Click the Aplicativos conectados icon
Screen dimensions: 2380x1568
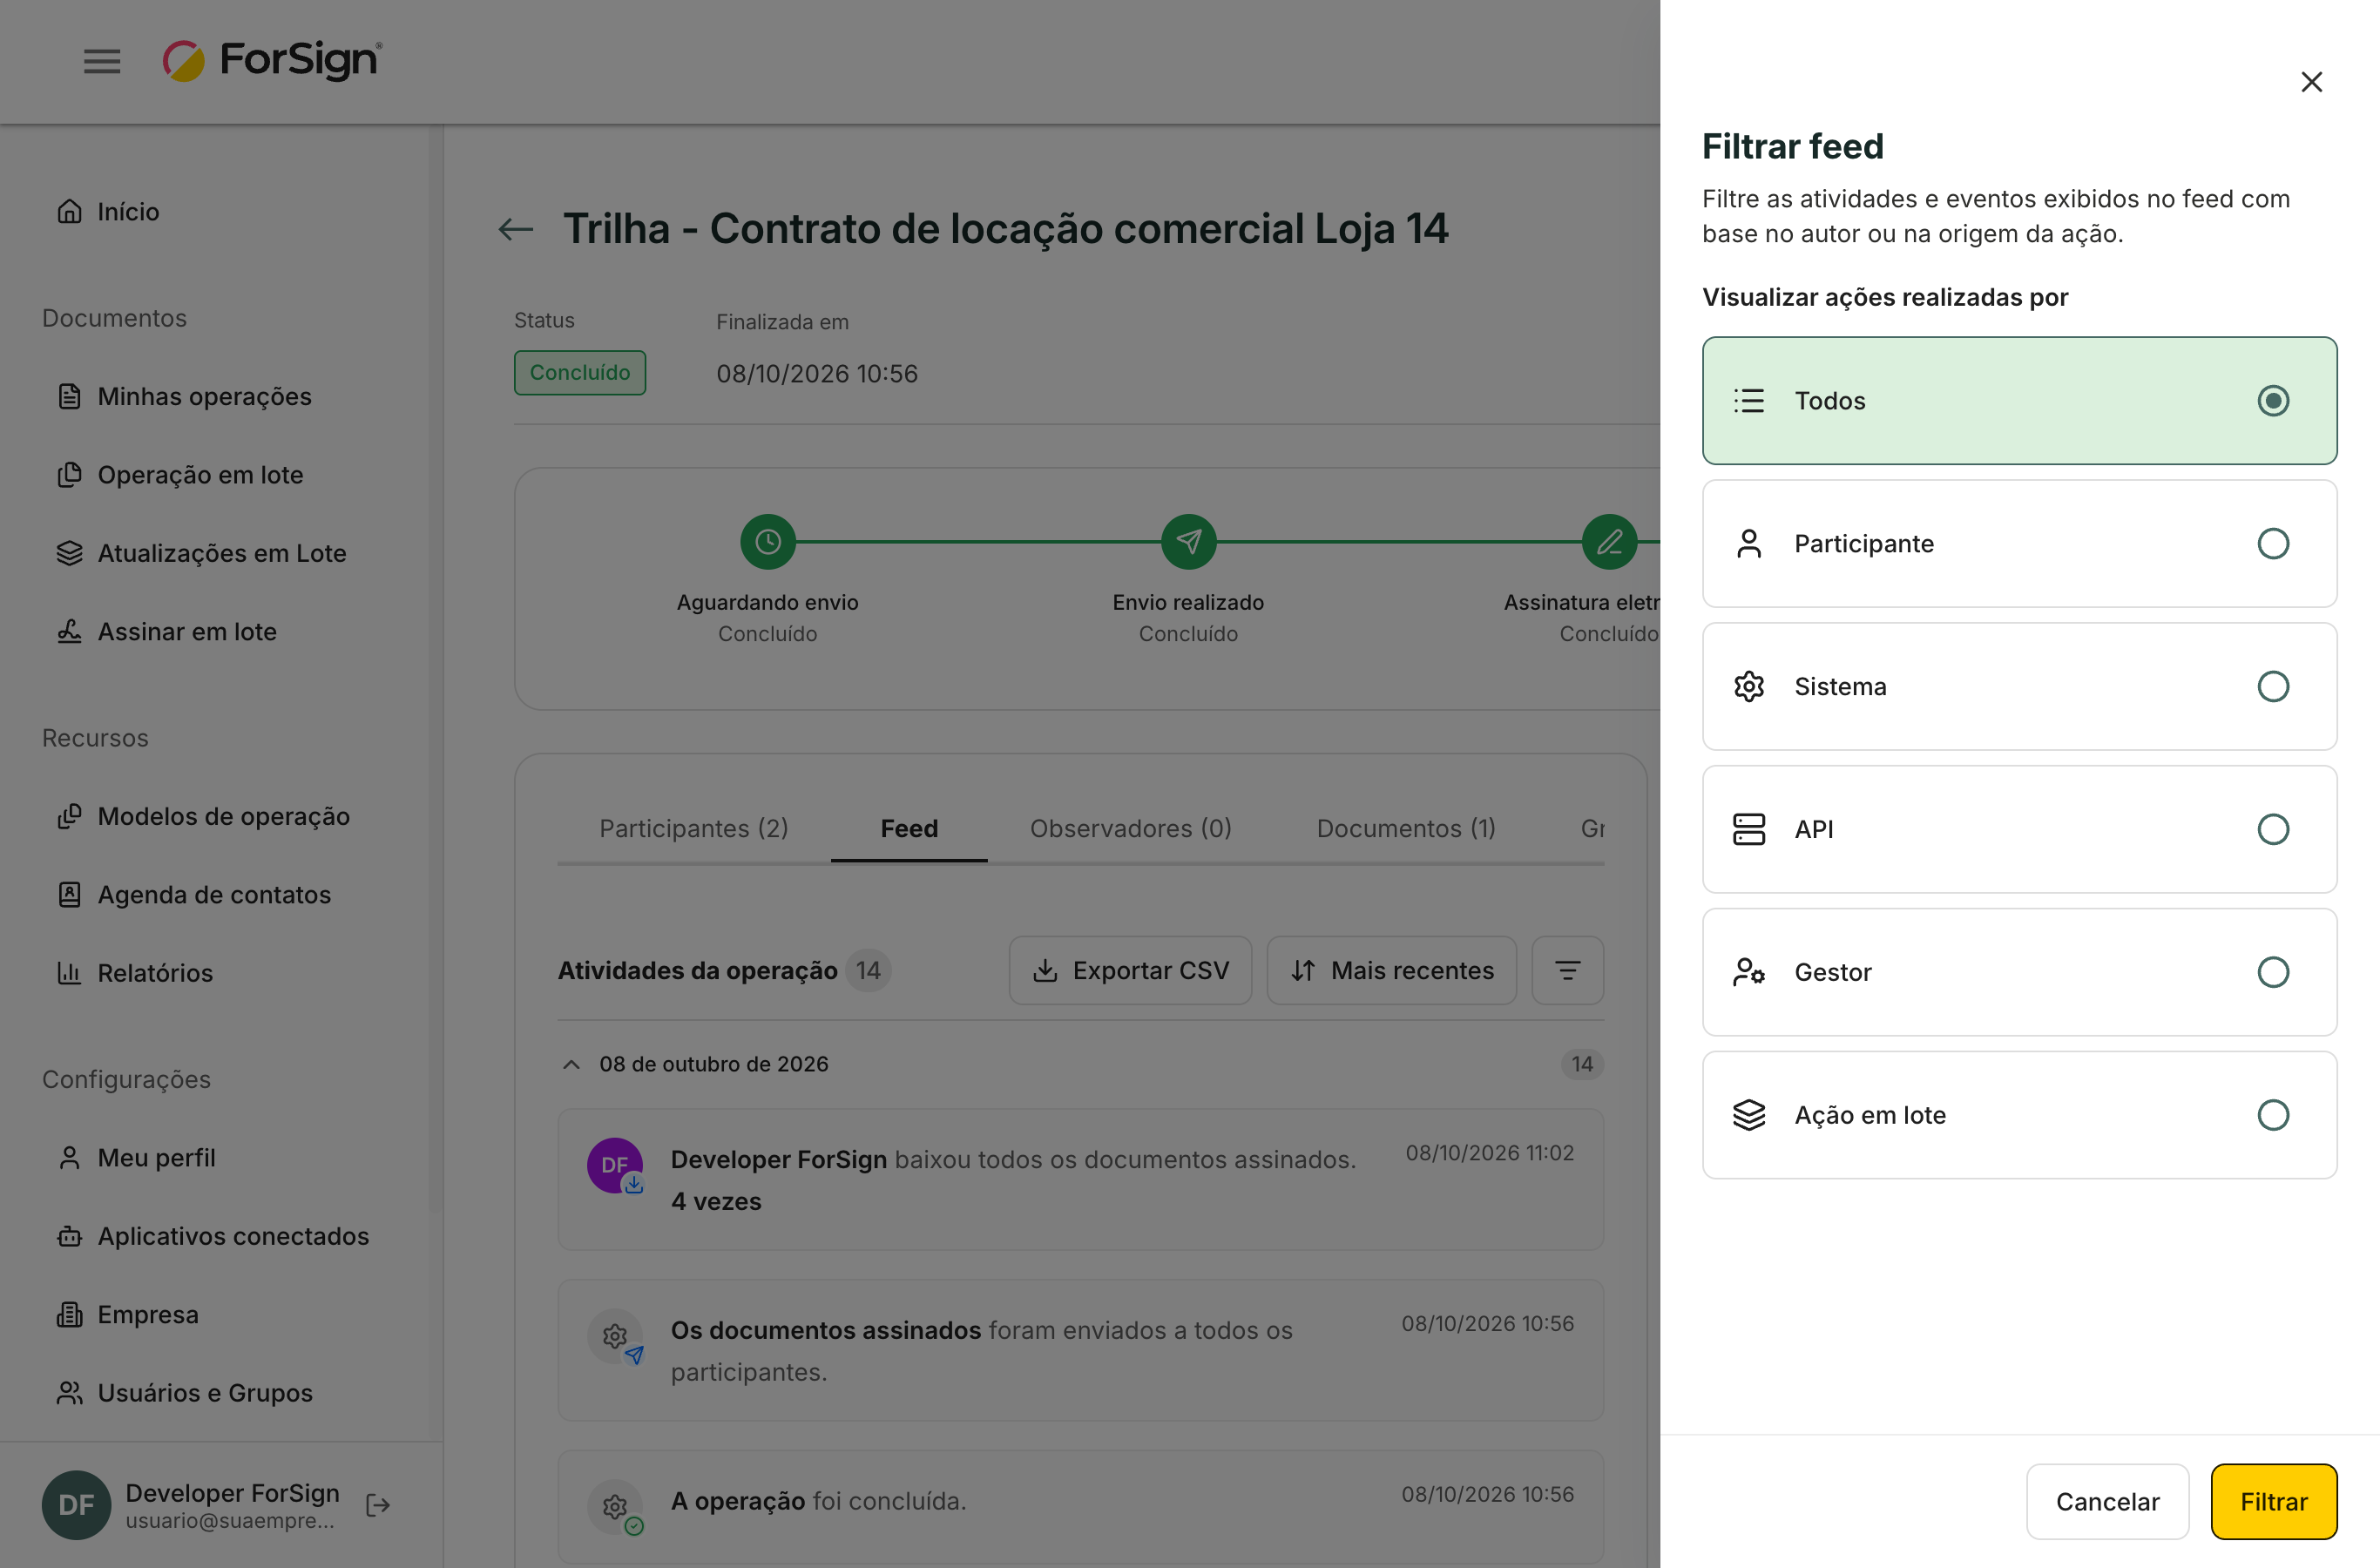click(69, 1236)
